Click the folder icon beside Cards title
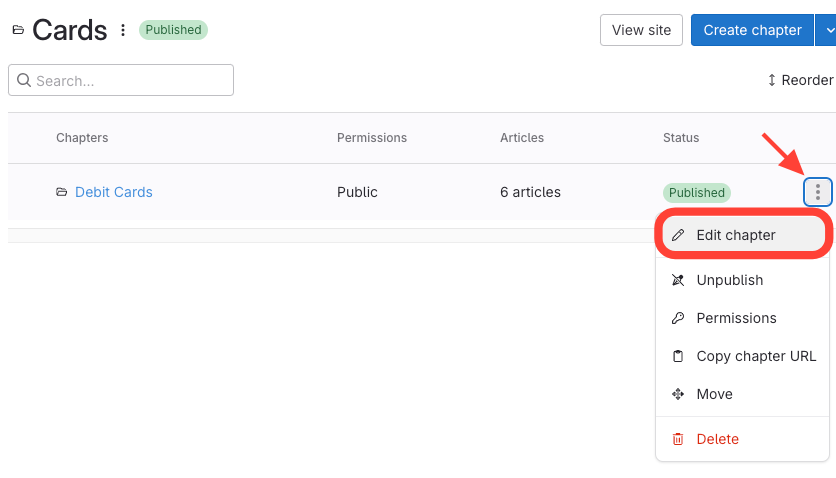The height and width of the screenshot is (478, 836). click(x=18, y=30)
